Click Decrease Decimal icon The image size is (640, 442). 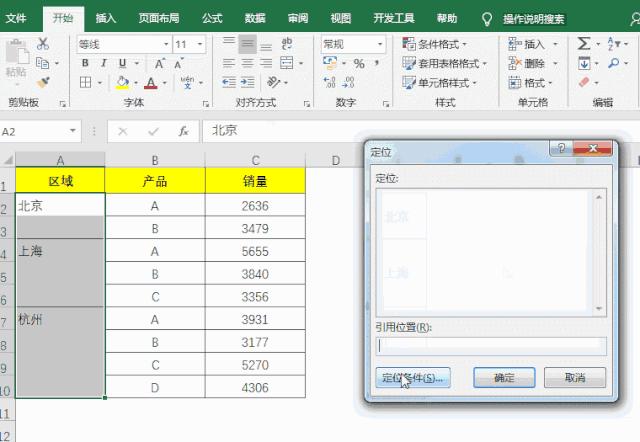[348, 83]
